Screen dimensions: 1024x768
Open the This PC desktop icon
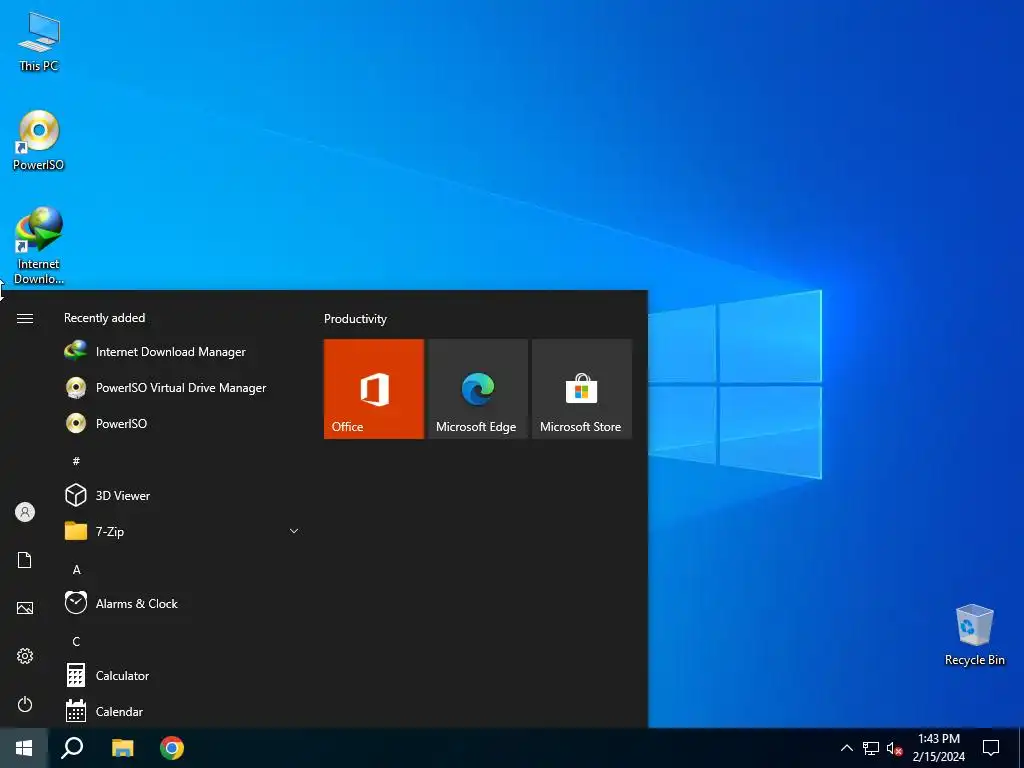click(39, 40)
